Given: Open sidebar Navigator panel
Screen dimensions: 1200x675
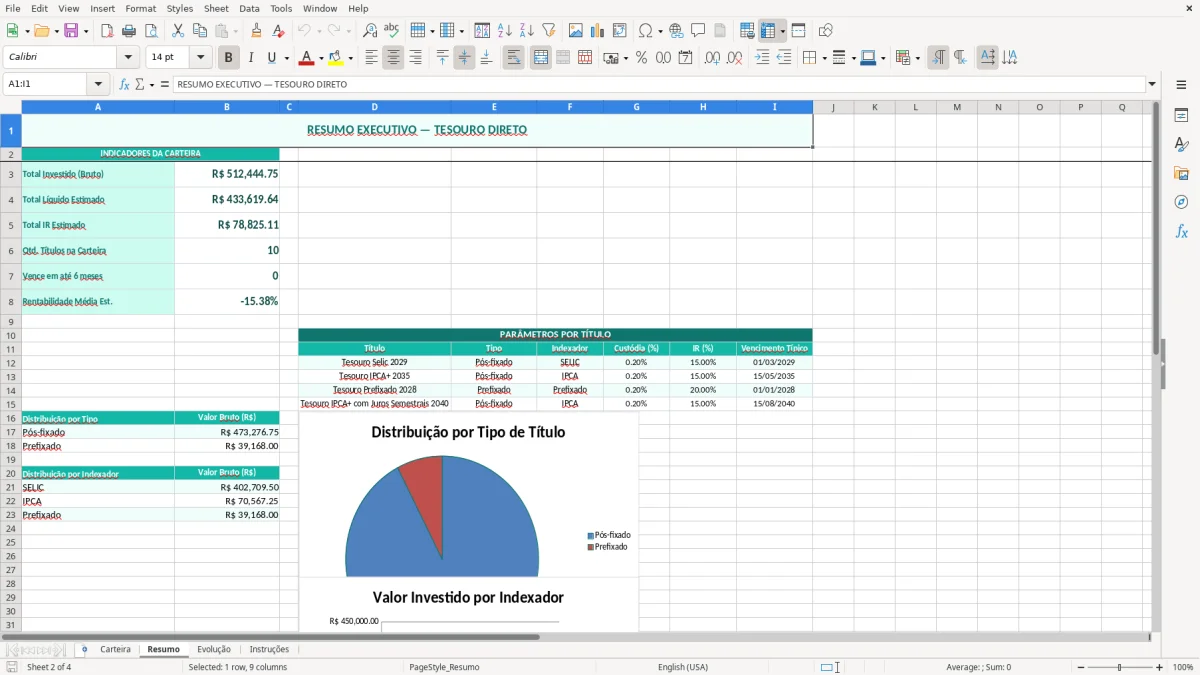Looking at the screenshot, I should point(1181,202).
